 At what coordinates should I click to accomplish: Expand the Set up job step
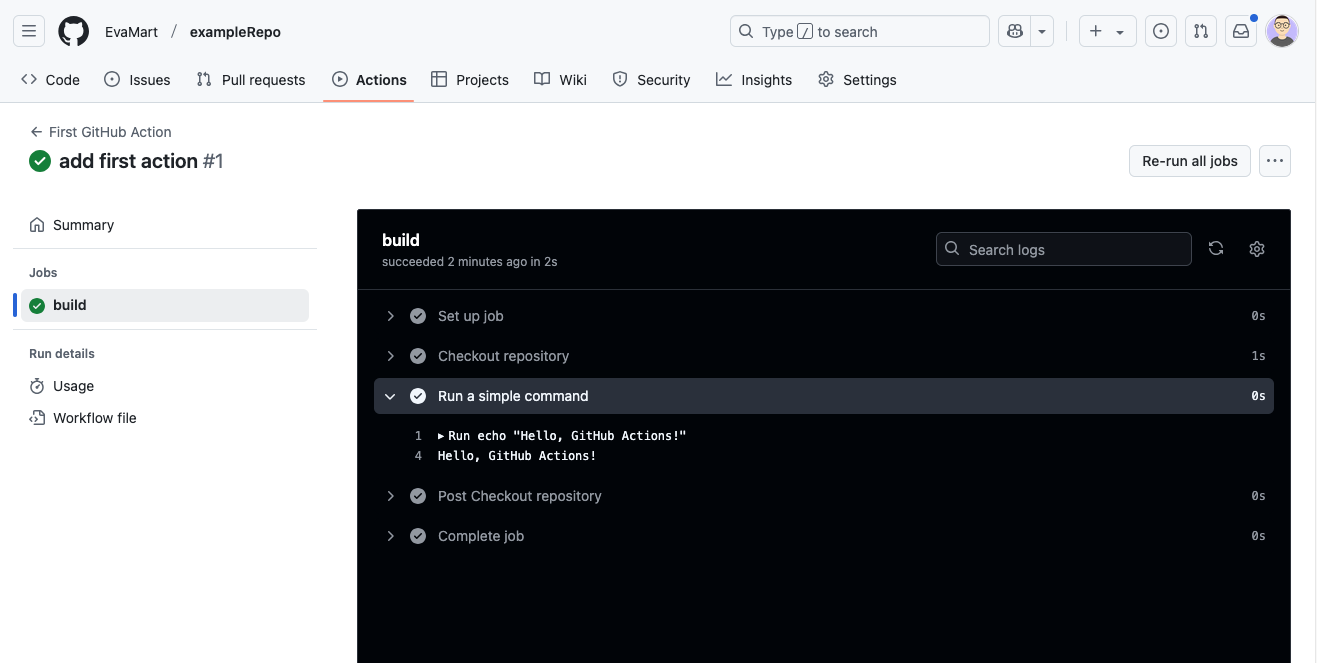[x=390, y=315]
